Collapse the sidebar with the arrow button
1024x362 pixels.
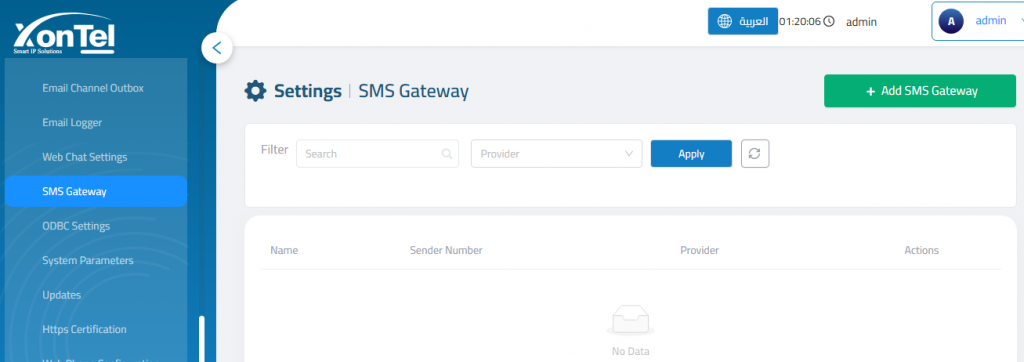(217, 48)
